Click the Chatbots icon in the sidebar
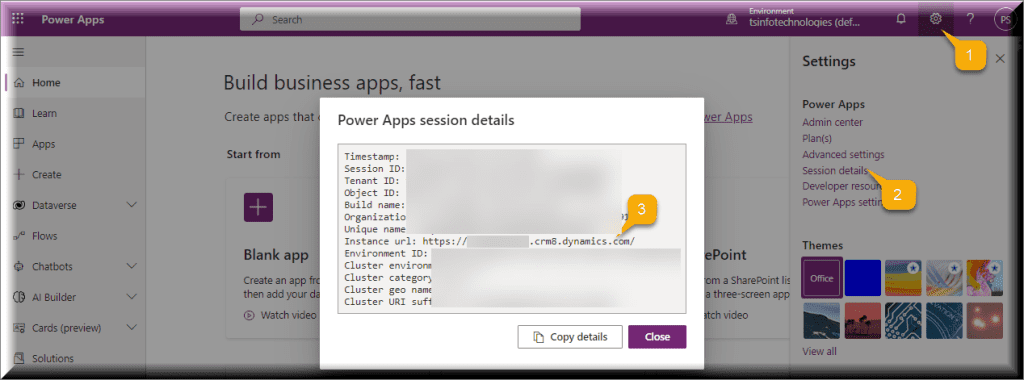1024x380 pixels. point(20,267)
